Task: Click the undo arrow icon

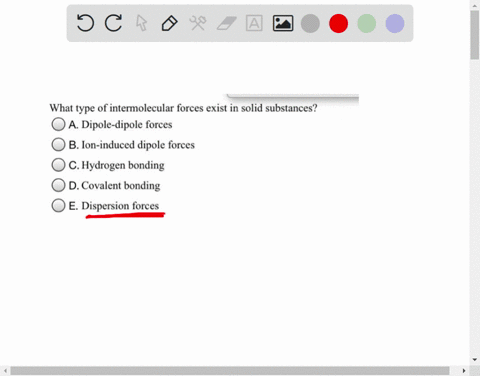Action: tap(85, 23)
